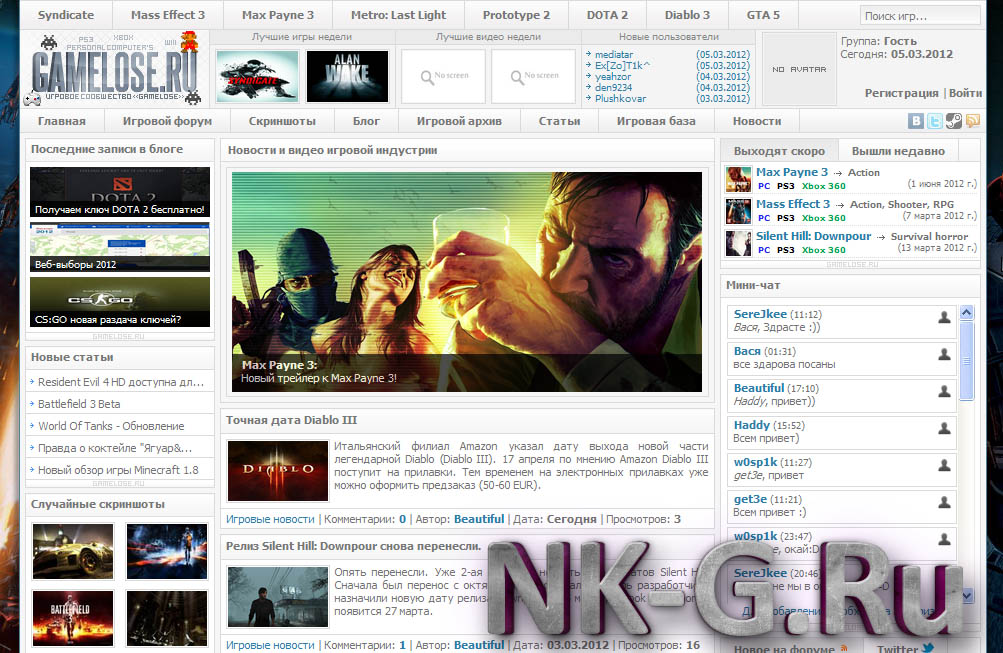Click the GAMELOSE.RU site logo
The height and width of the screenshot is (653, 1003).
coord(114,70)
